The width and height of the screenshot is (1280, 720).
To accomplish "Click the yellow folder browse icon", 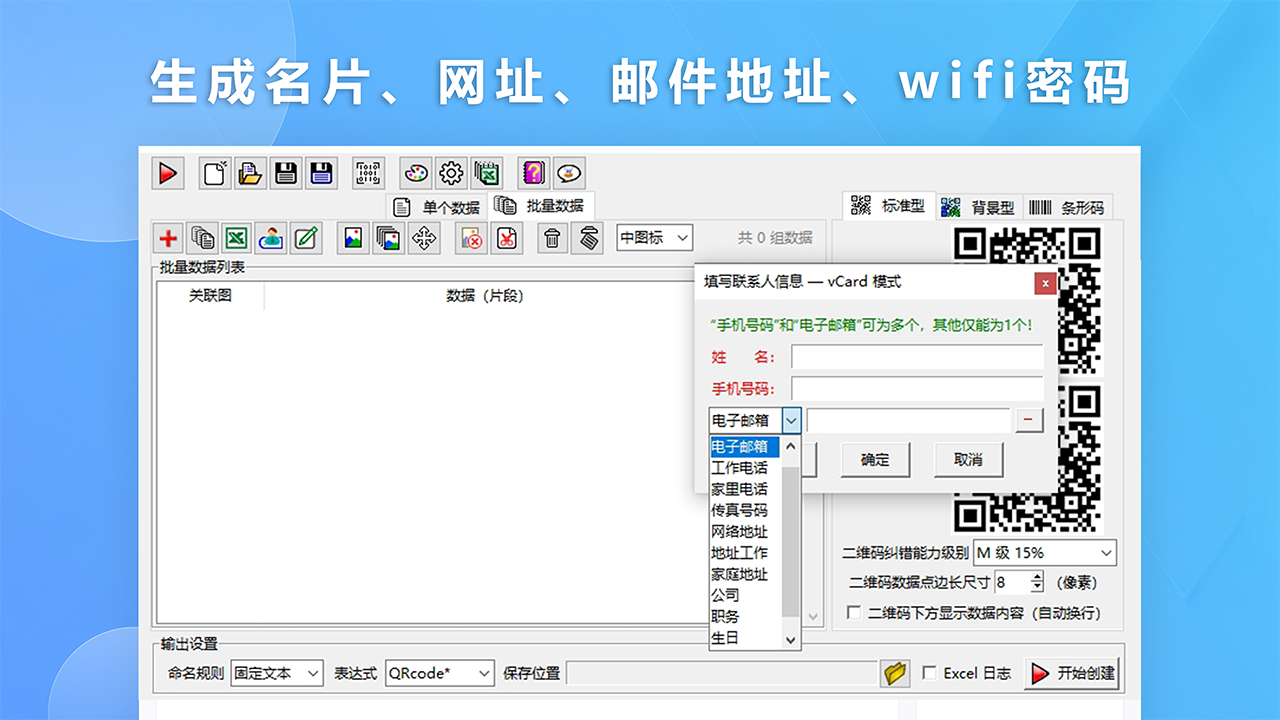I will click(x=895, y=673).
